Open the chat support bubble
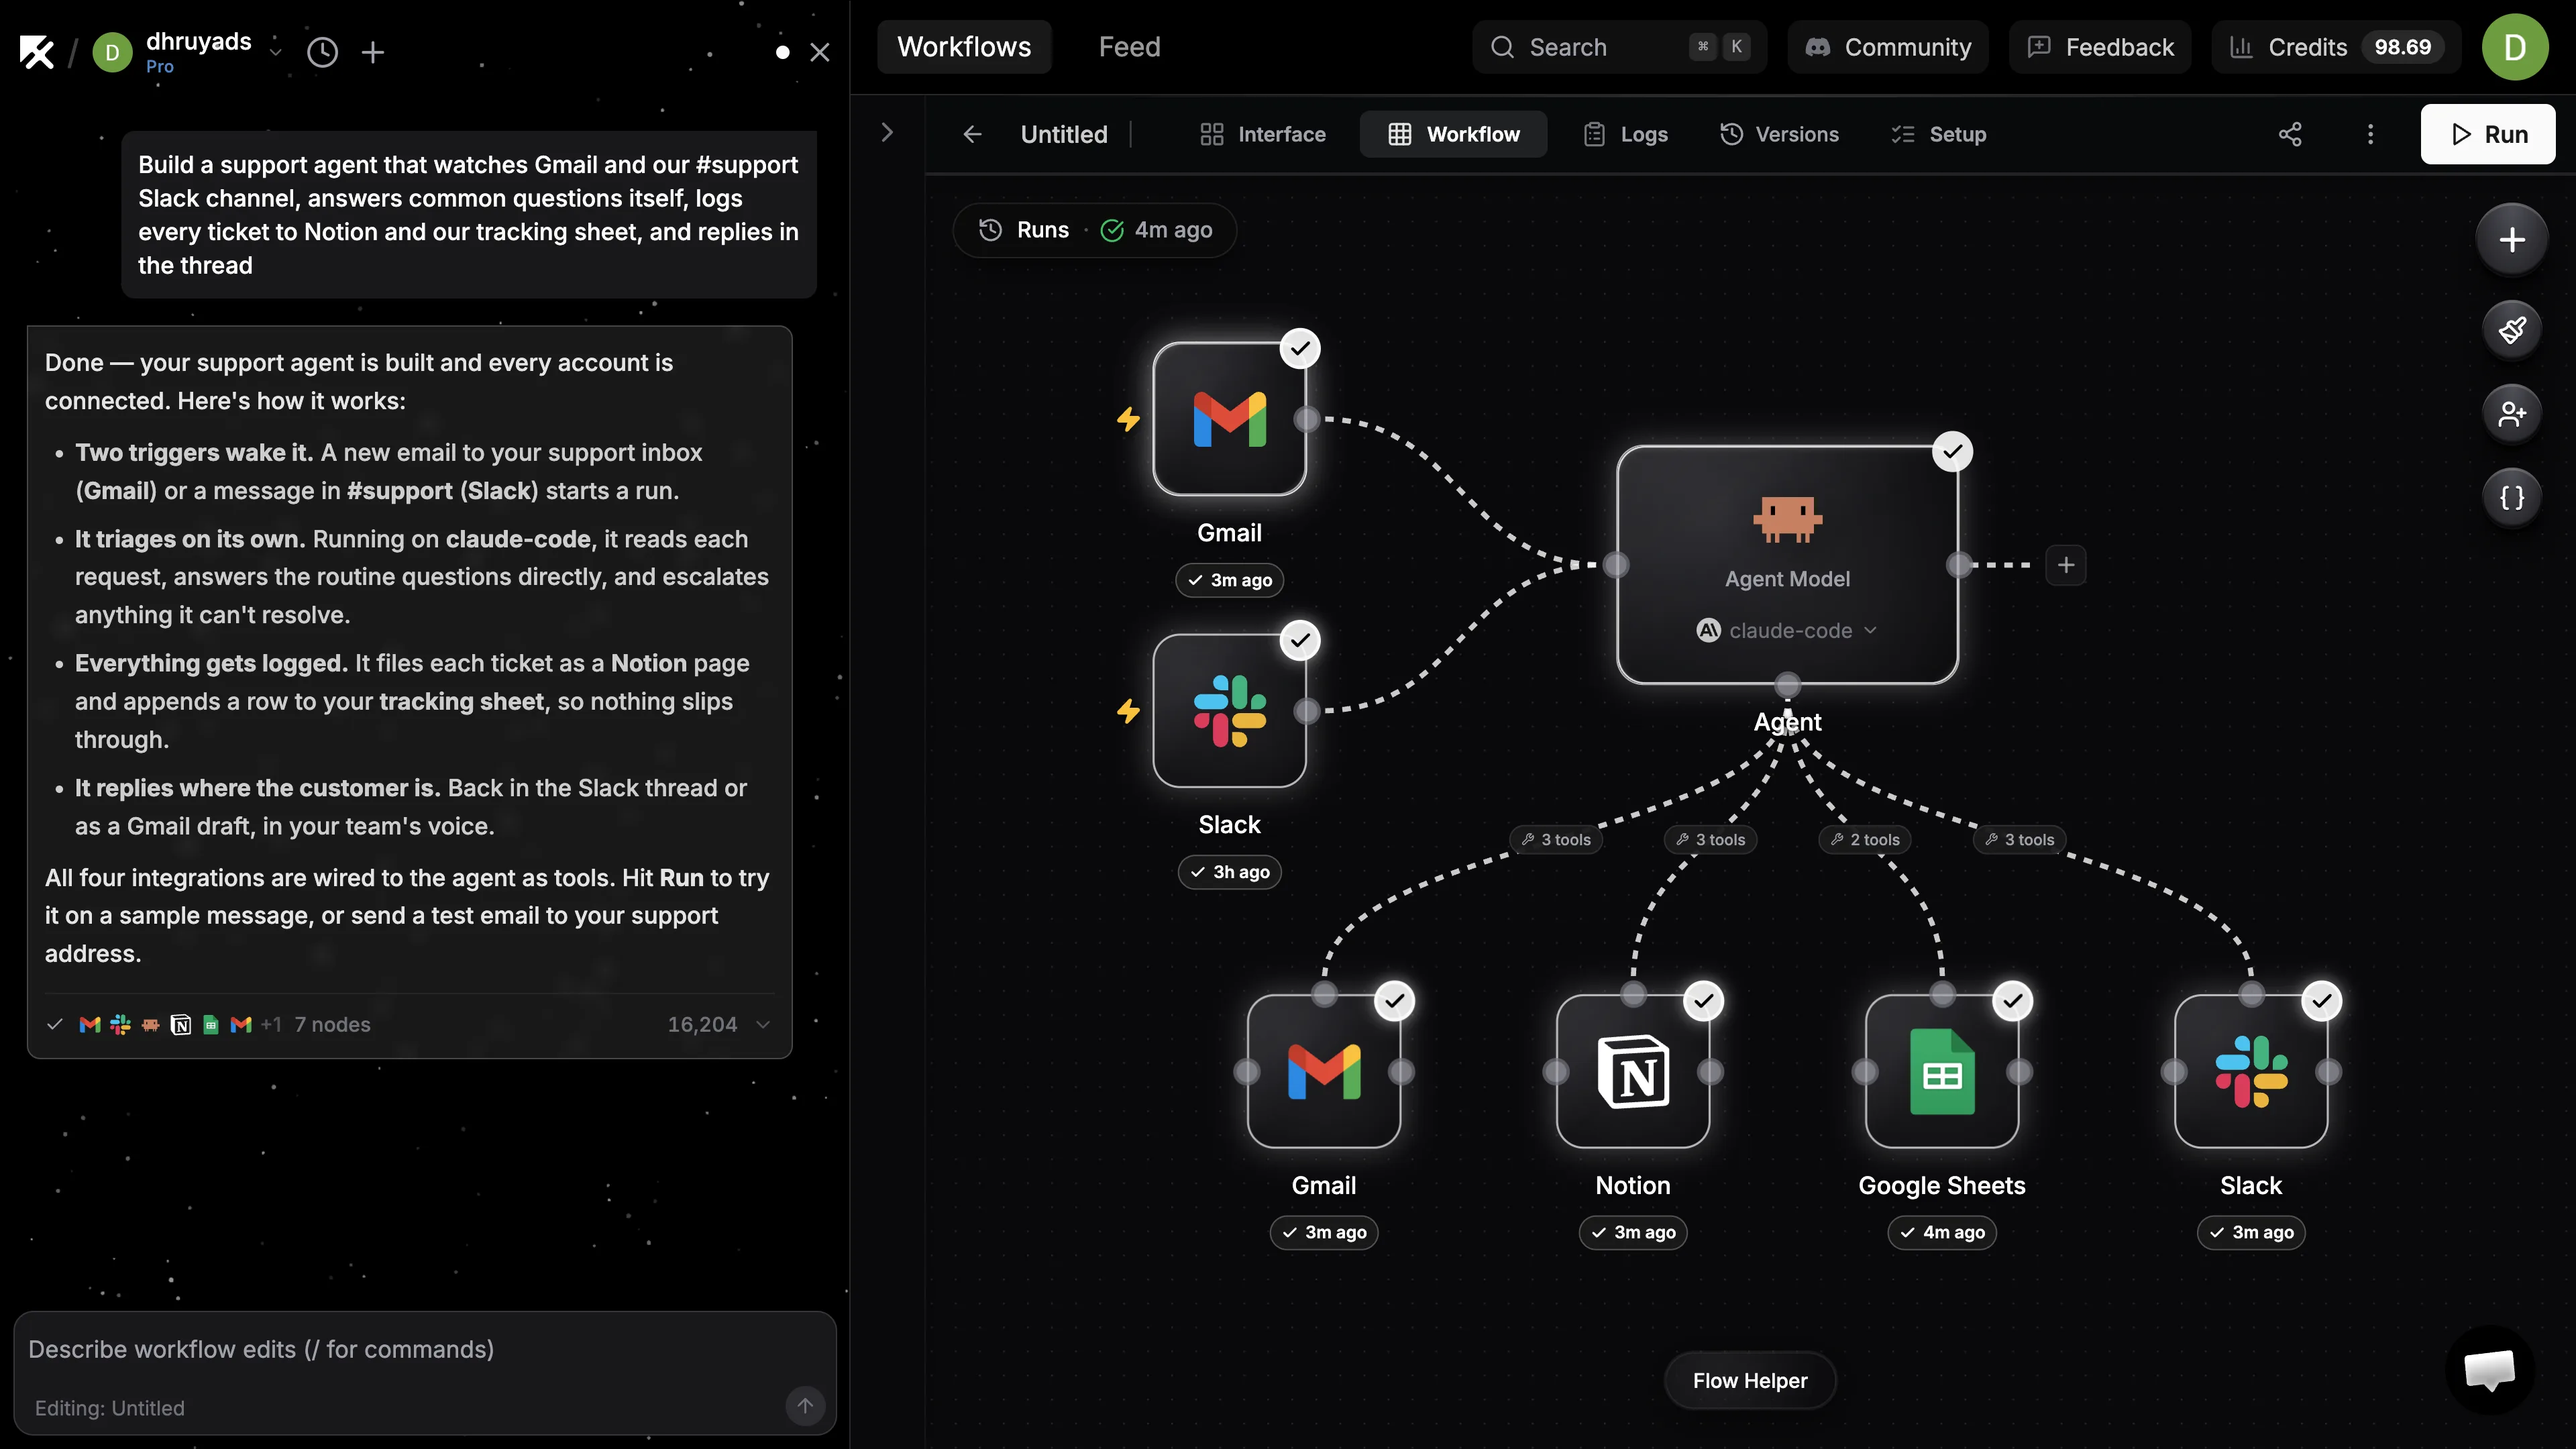 pyautogui.click(x=2489, y=1370)
